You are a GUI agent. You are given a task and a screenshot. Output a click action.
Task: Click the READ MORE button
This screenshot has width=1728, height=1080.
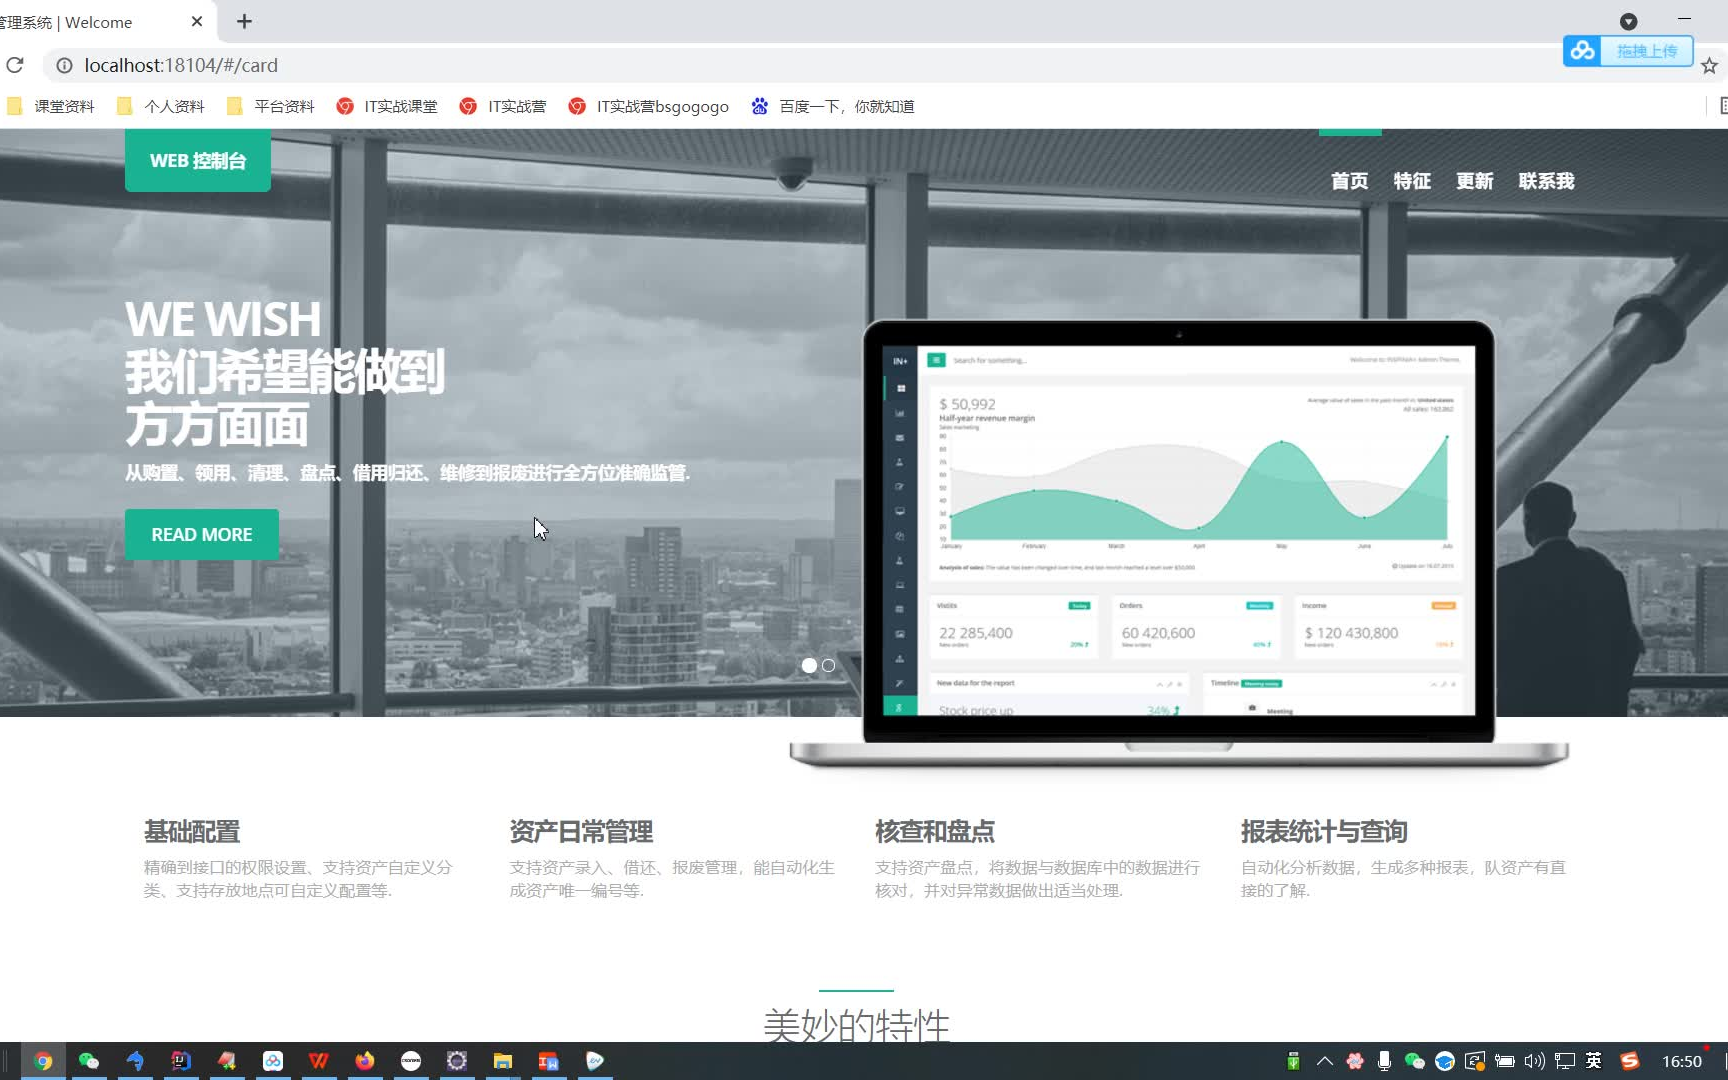pyautogui.click(x=201, y=534)
